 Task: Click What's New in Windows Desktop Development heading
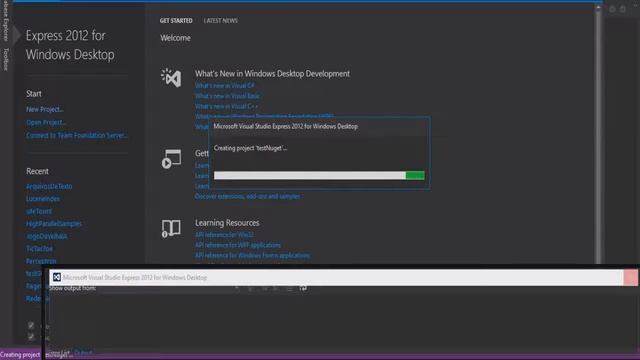272,74
